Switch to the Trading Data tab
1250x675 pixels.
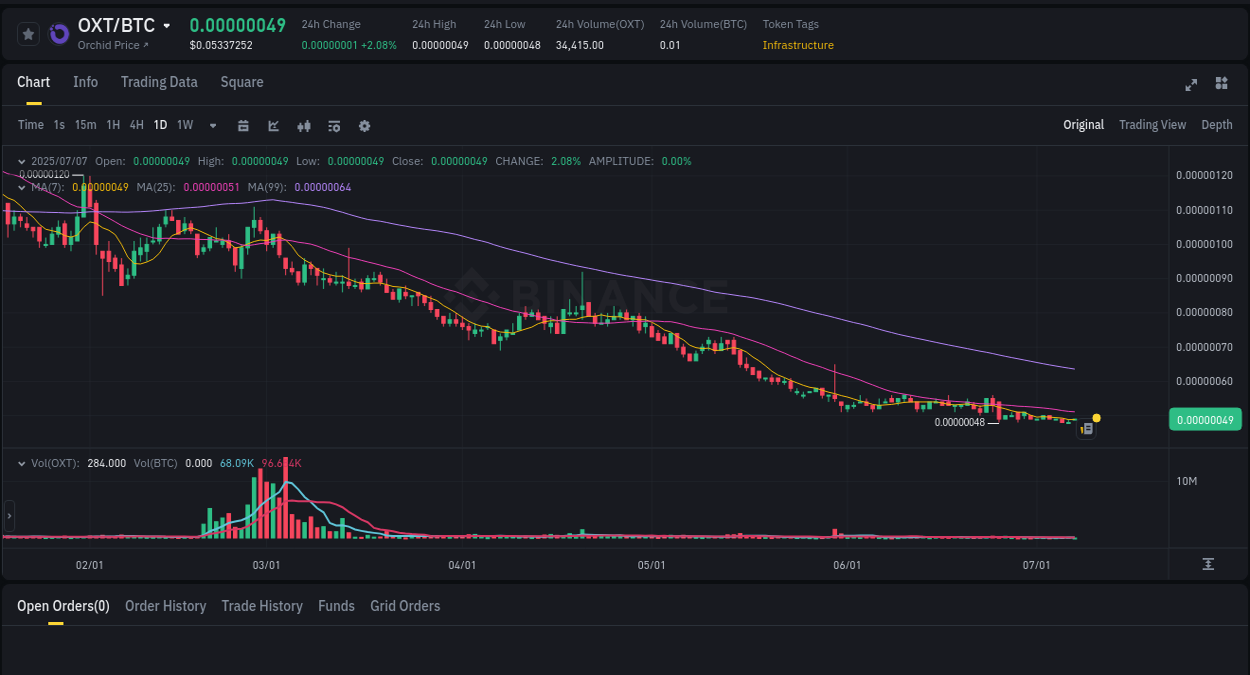click(x=159, y=82)
